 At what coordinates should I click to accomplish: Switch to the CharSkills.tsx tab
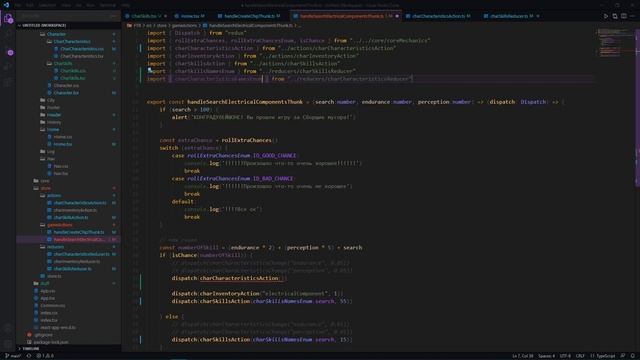point(144,16)
